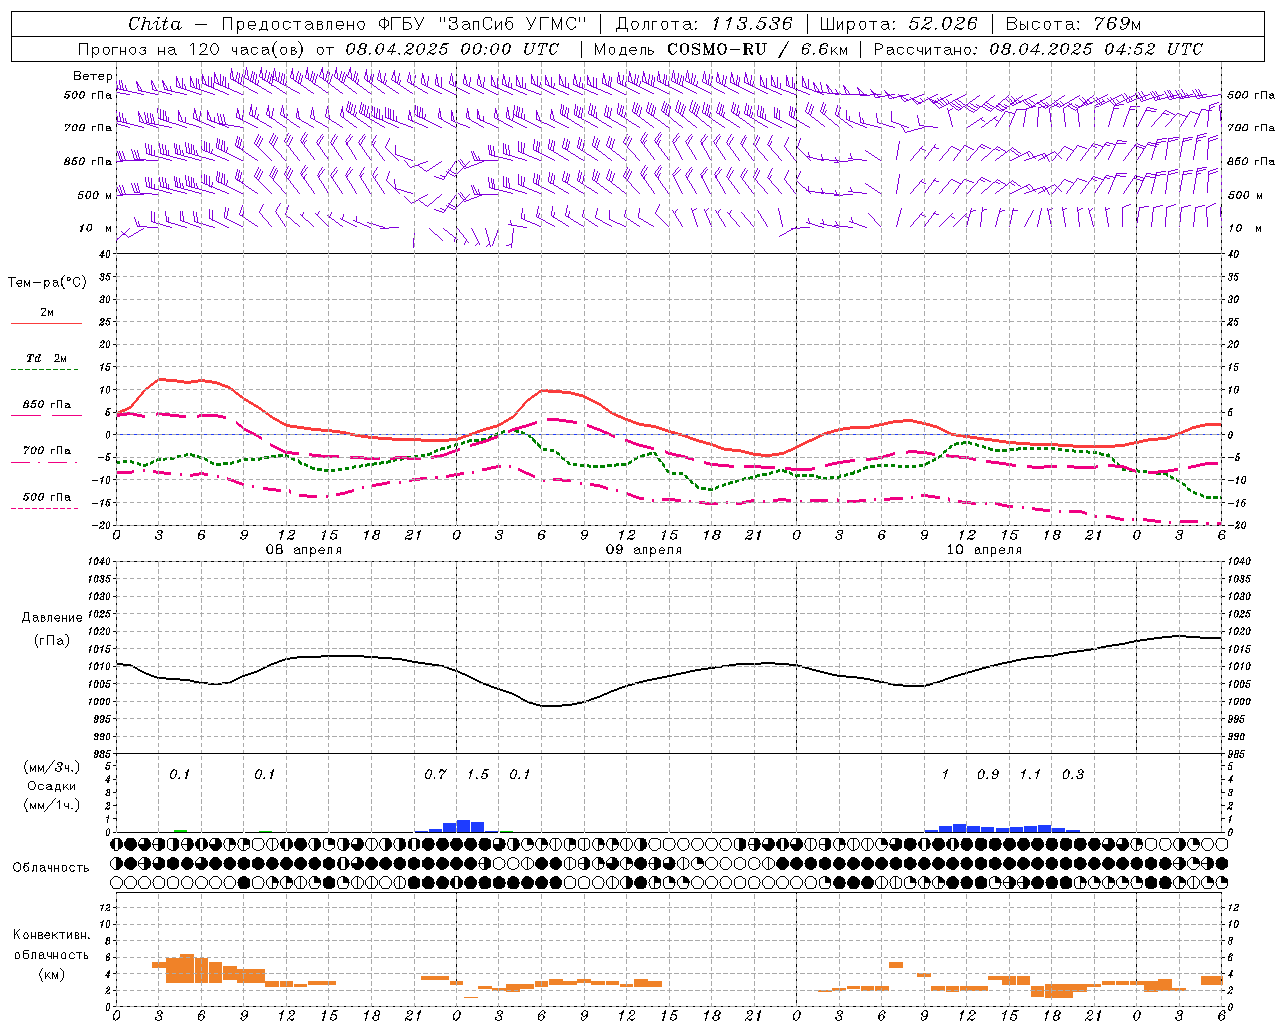Click the "2м" temperature legend entry
The image size is (1280, 1024).
coord(47,312)
